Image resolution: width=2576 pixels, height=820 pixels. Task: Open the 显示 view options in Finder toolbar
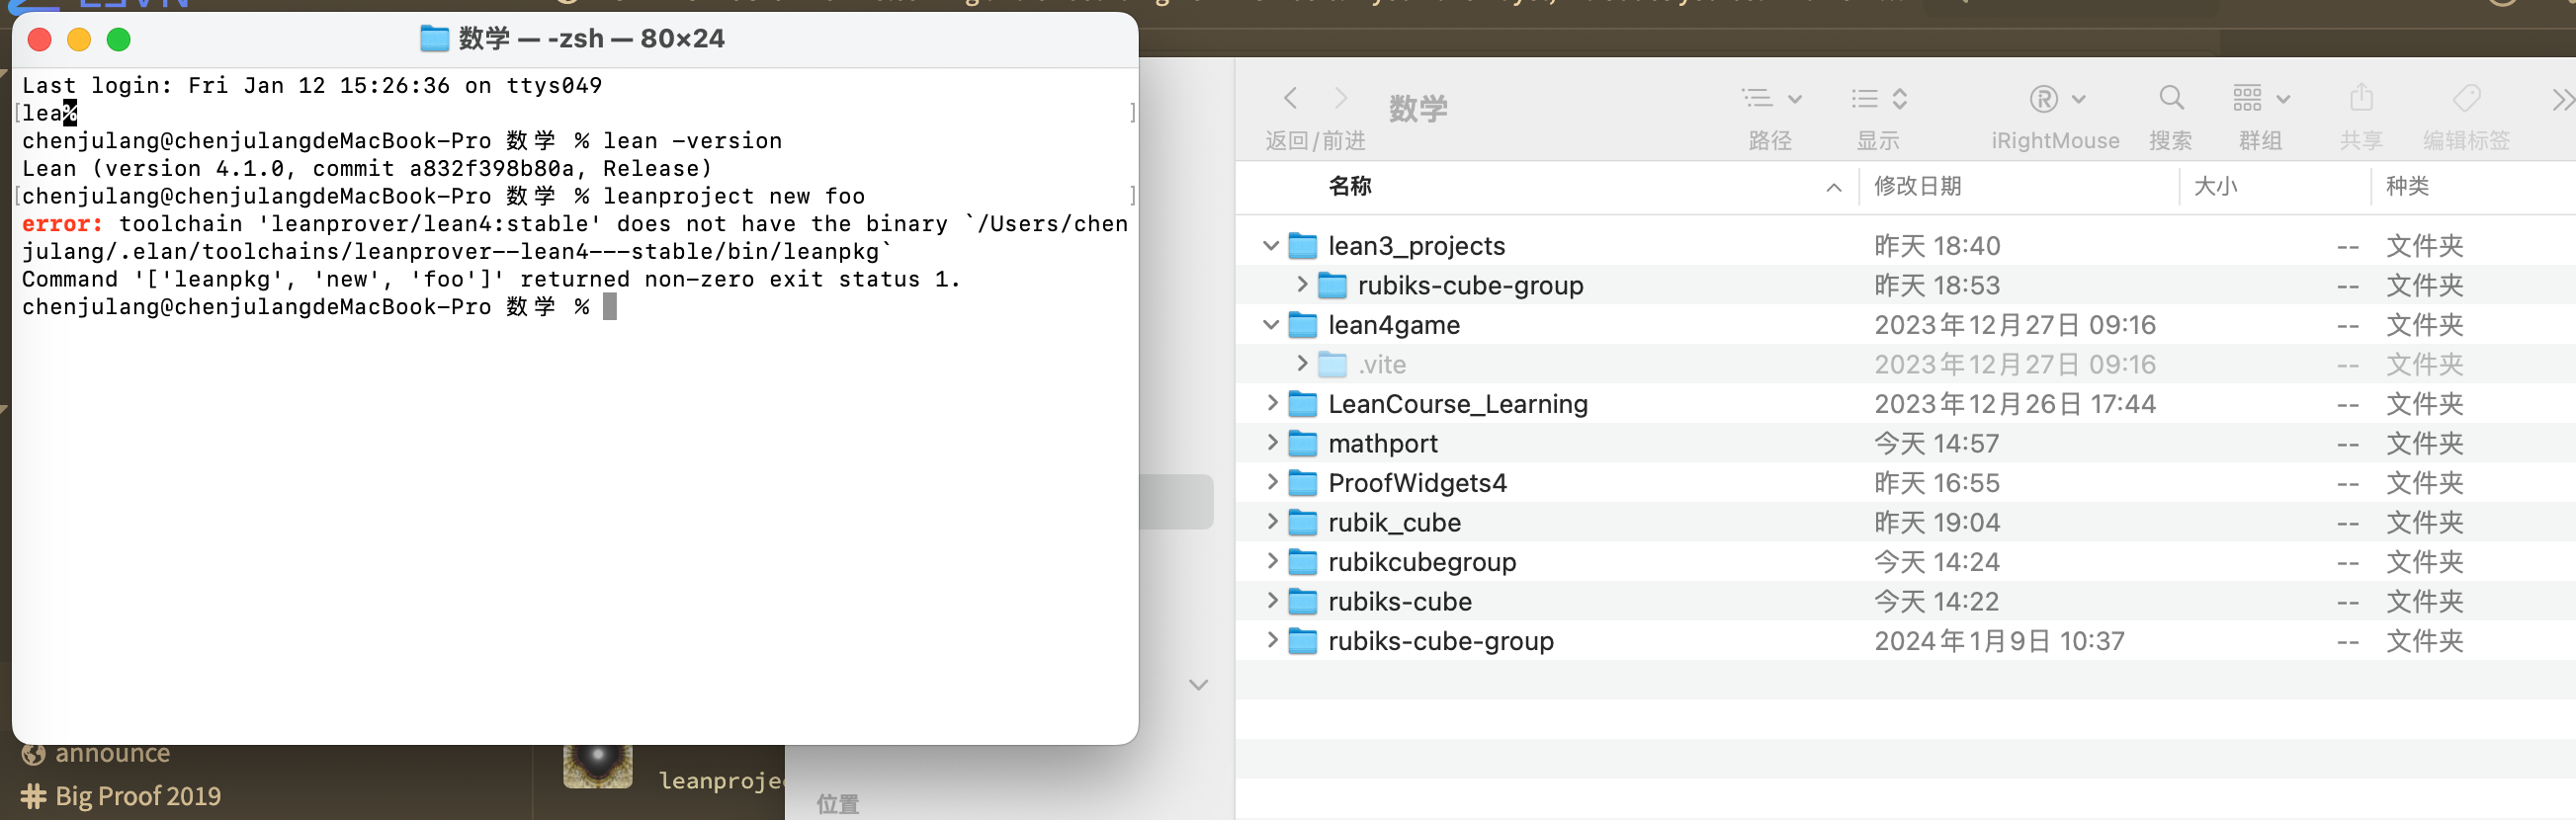[1879, 99]
